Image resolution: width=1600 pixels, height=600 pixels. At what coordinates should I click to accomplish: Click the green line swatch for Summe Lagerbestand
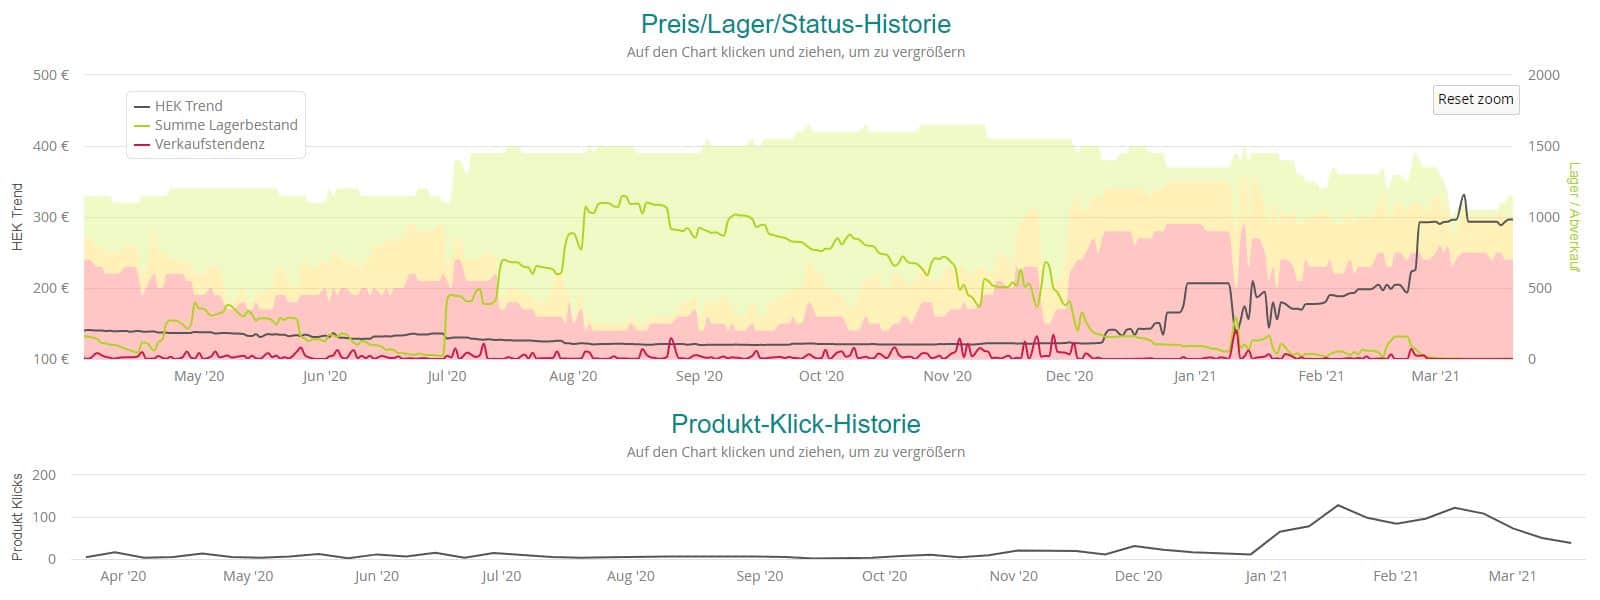click(x=141, y=125)
